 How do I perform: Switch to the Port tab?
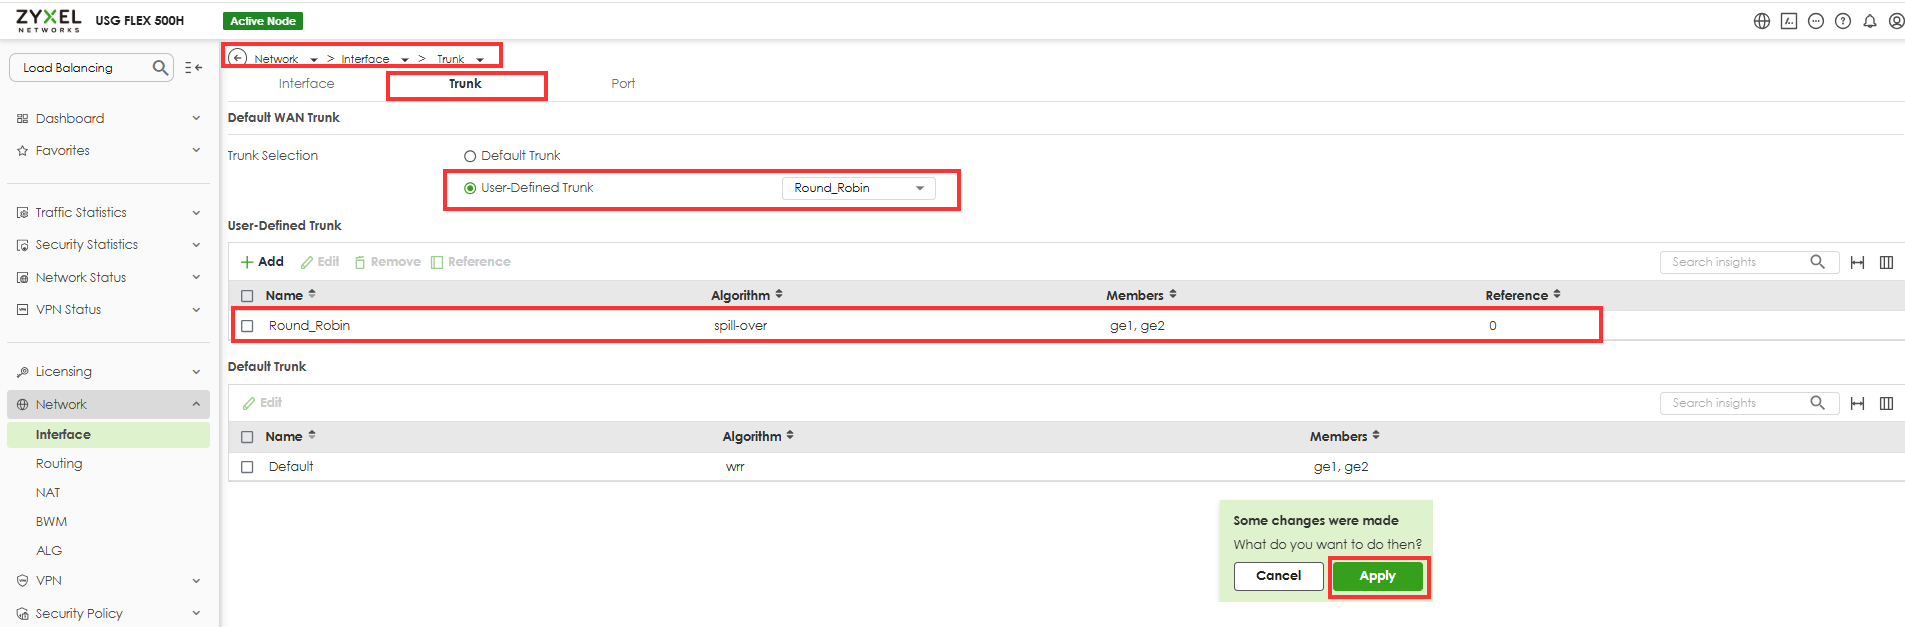(623, 84)
